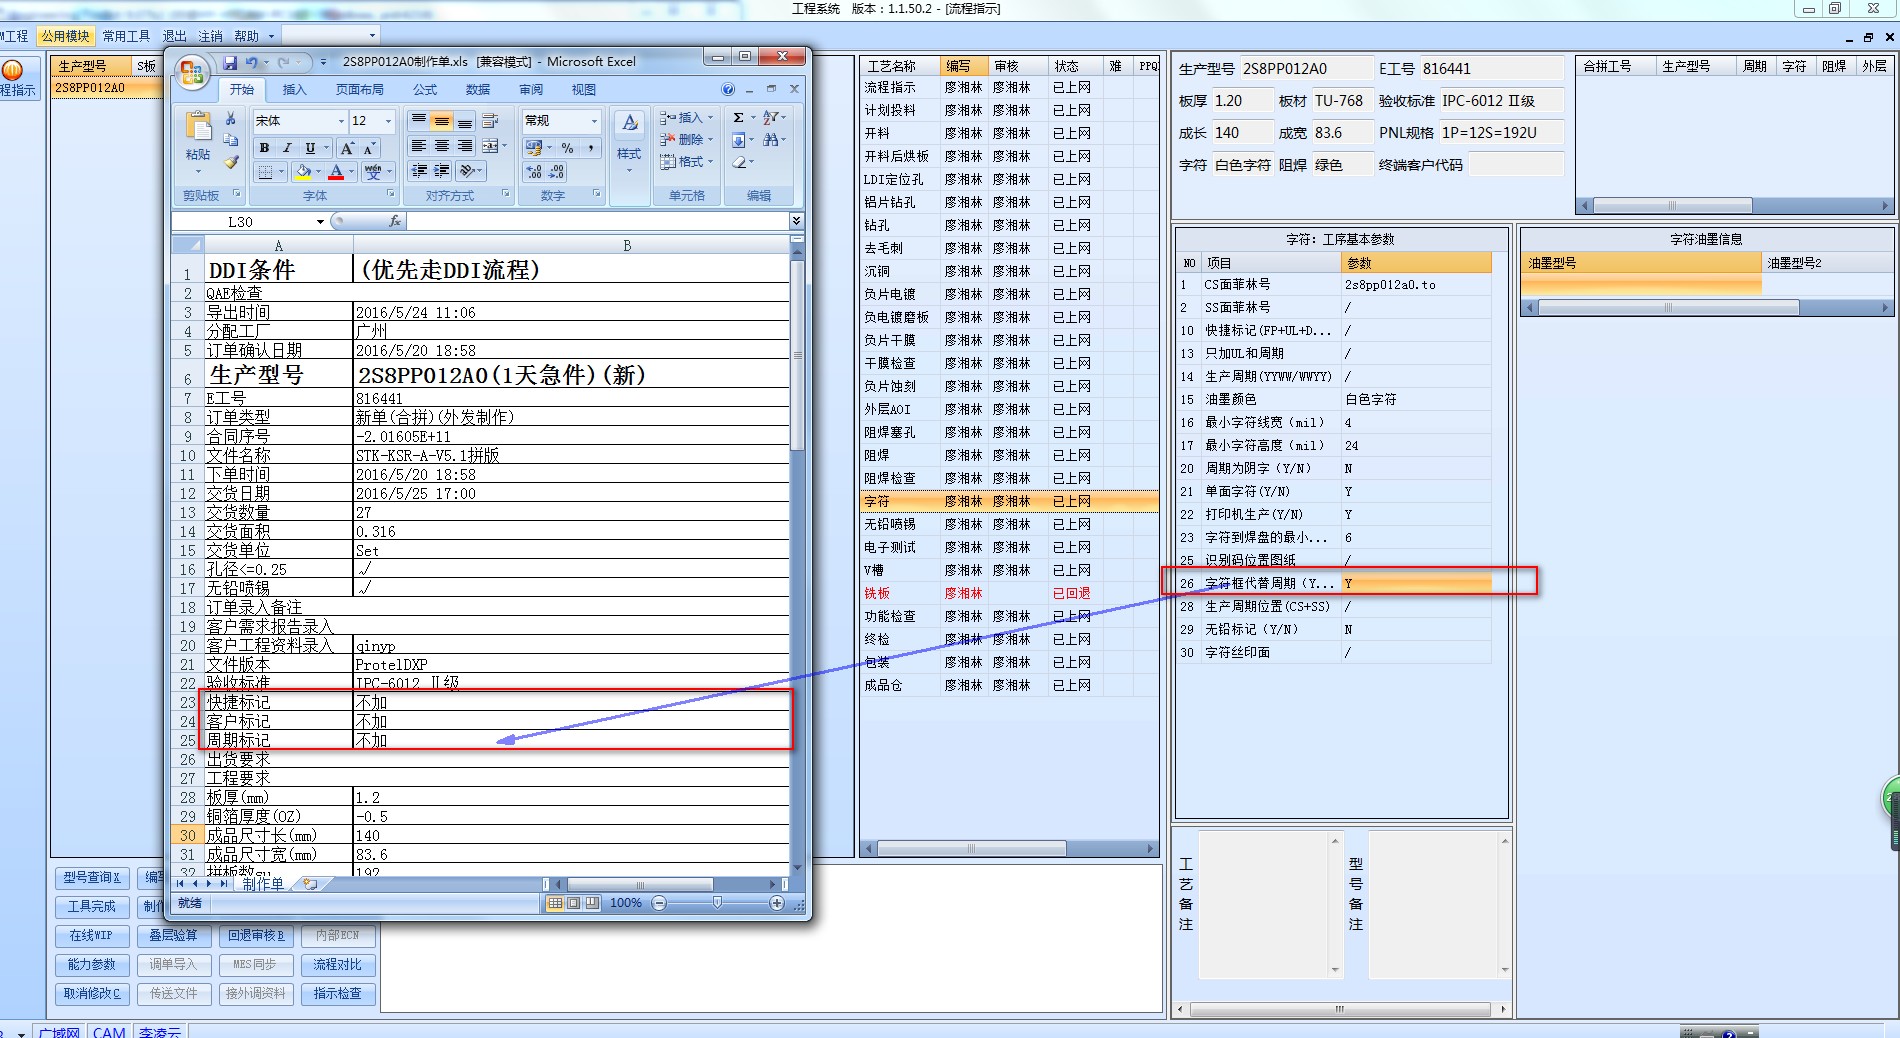This screenshot has width=1900, height=1038.
Task: Click the 取消修改C button
Action: click(91, 993)
